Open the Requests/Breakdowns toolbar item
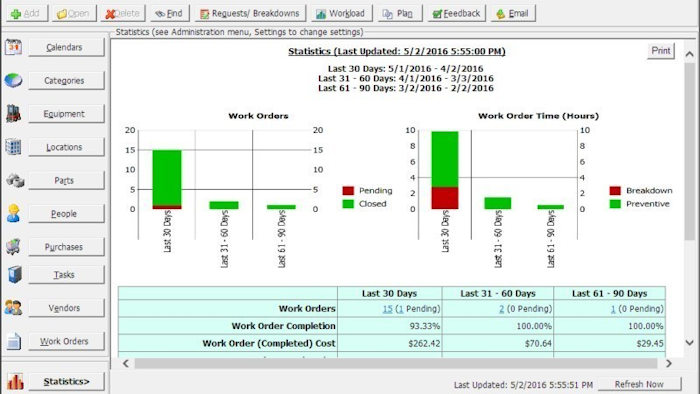This screenshot has width=700, height=394. 250,13
